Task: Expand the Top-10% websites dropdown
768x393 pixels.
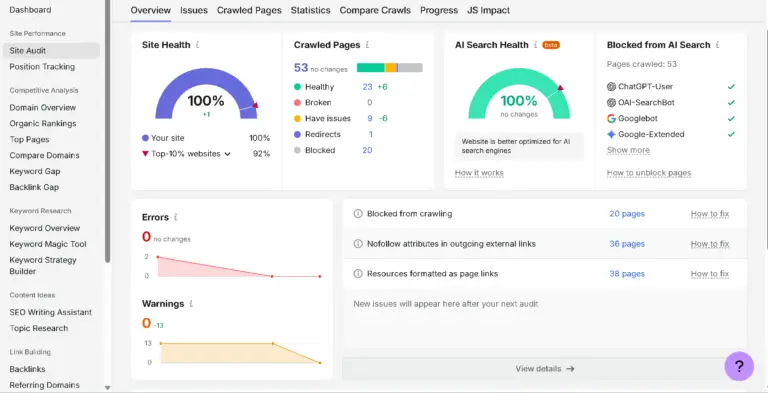Action: [x=227, y=154]
